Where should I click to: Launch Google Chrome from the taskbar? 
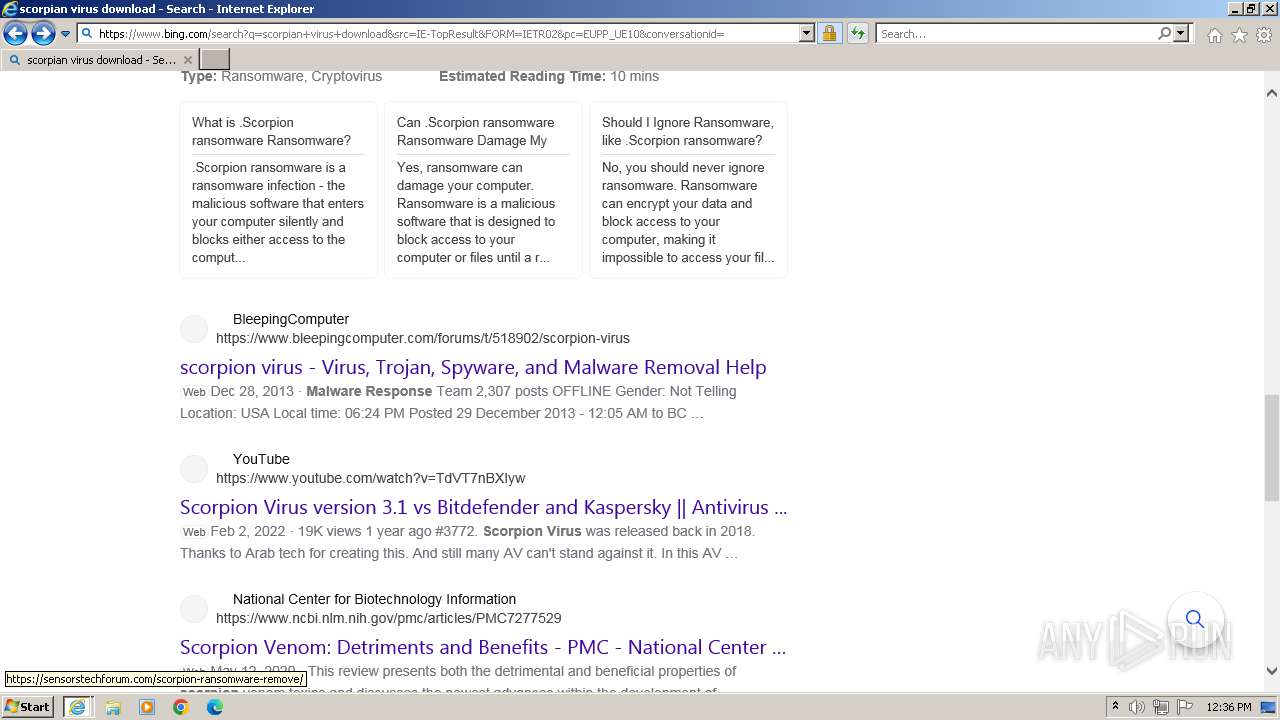click(181, 707)
